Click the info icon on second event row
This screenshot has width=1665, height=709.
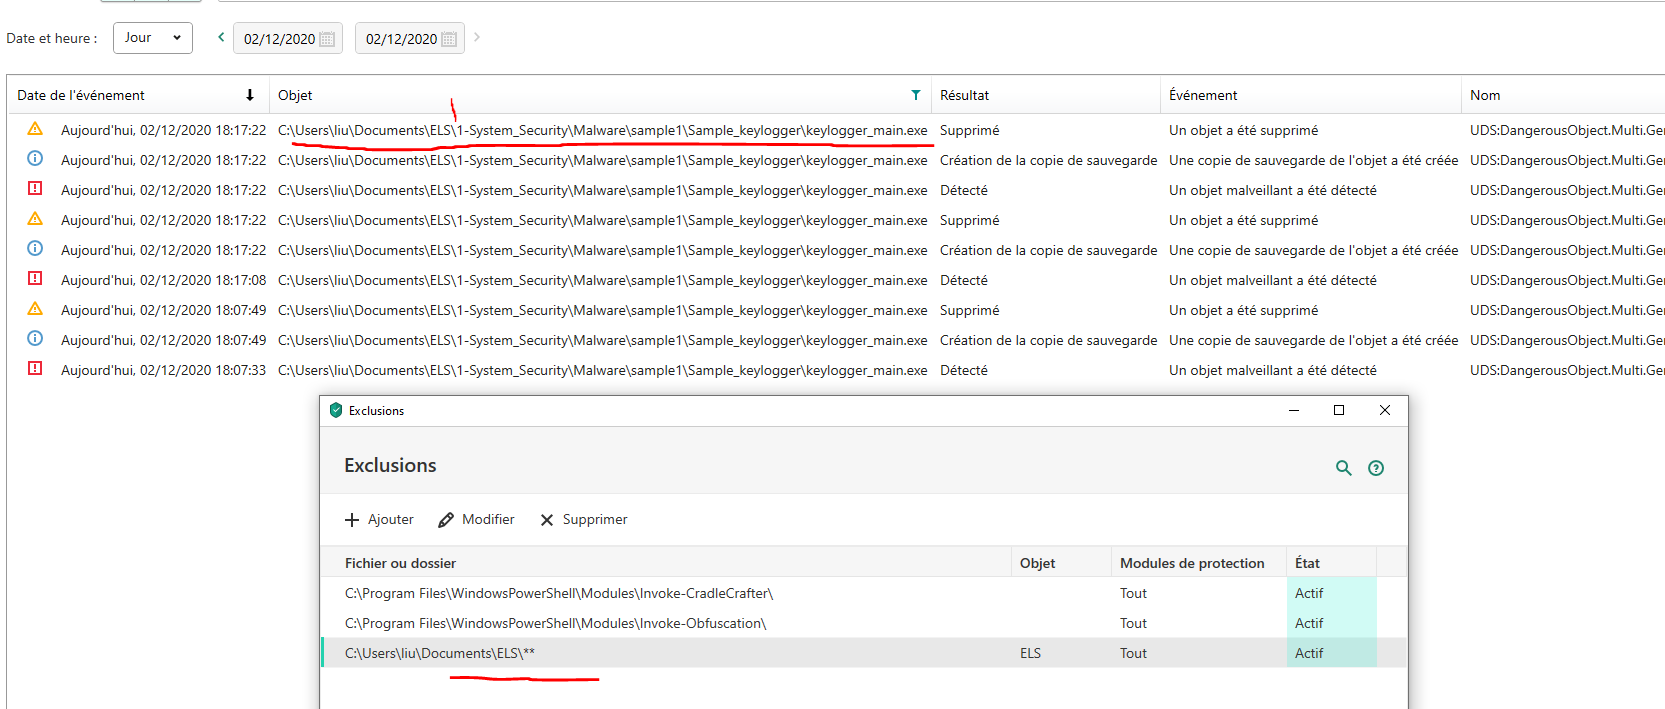(x=35, y=159)
